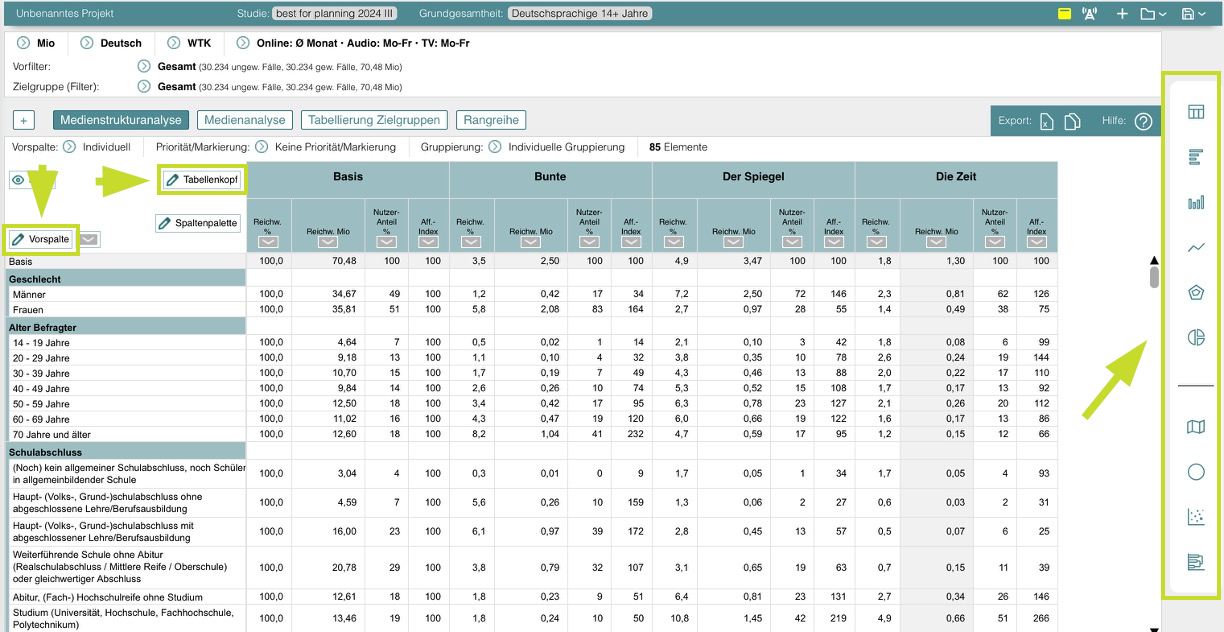
Task: Open the Rangreihe tab
Action: pos(491,120)
